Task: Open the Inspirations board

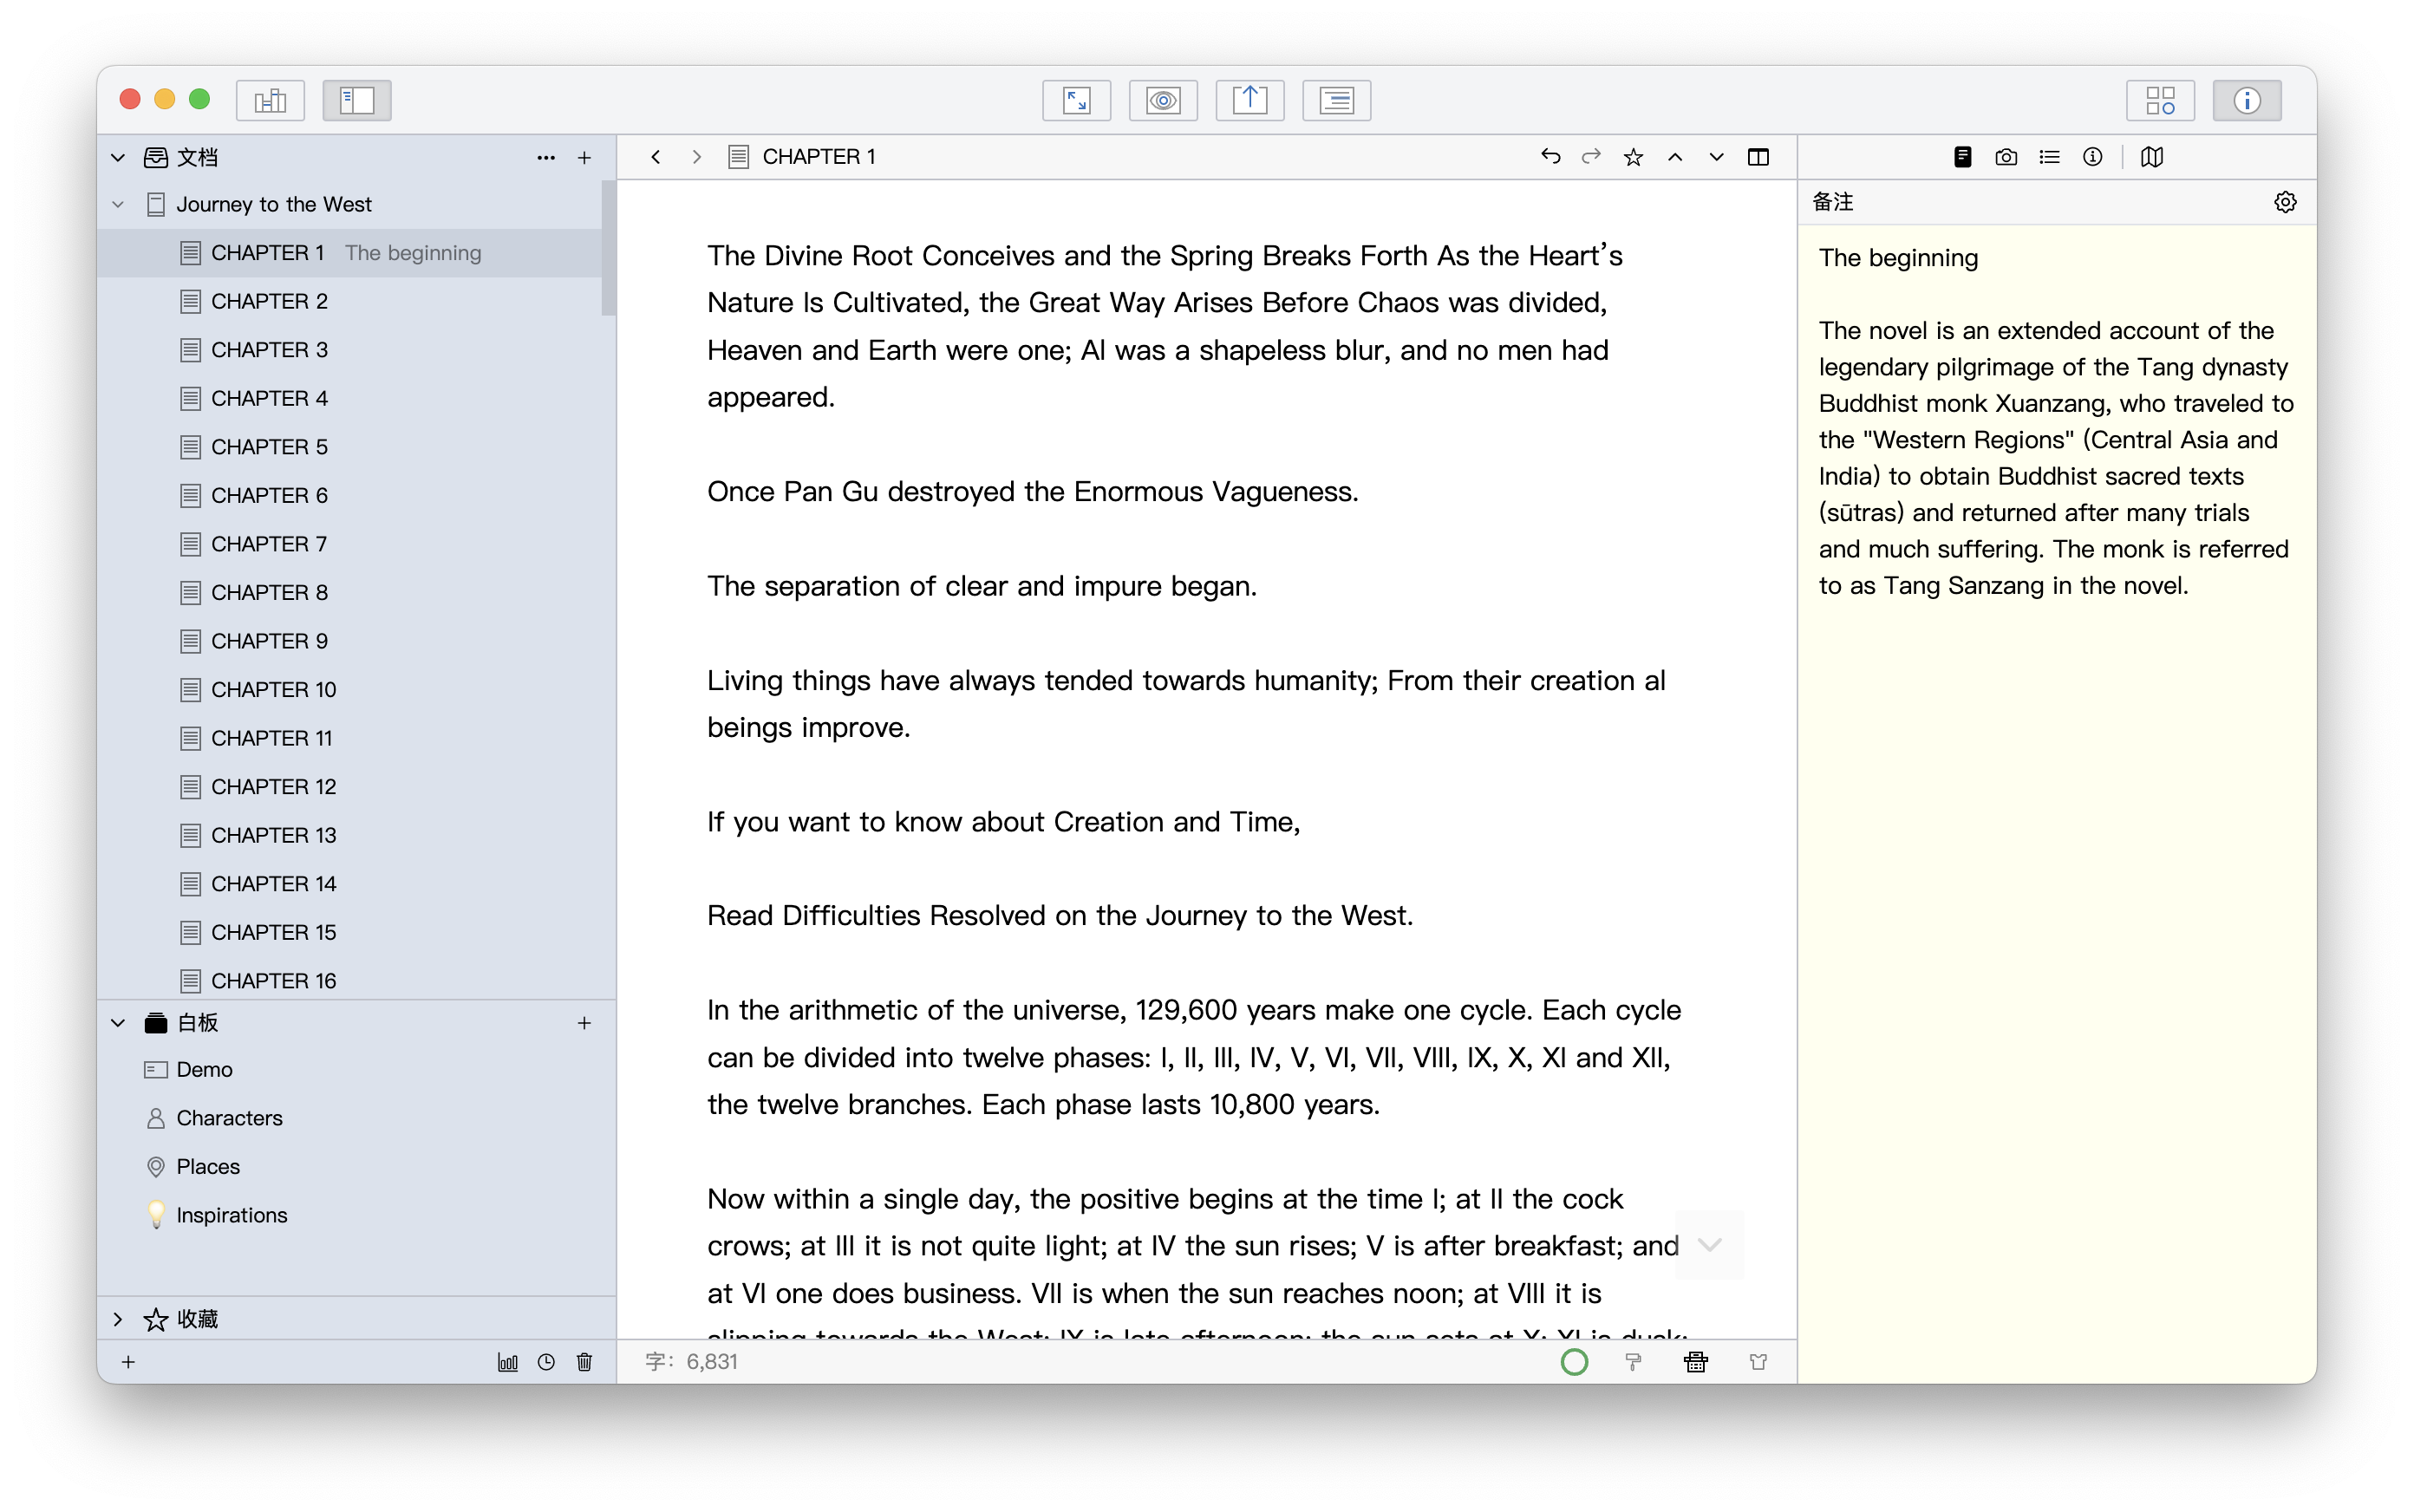Action: tap(356, 1215)
